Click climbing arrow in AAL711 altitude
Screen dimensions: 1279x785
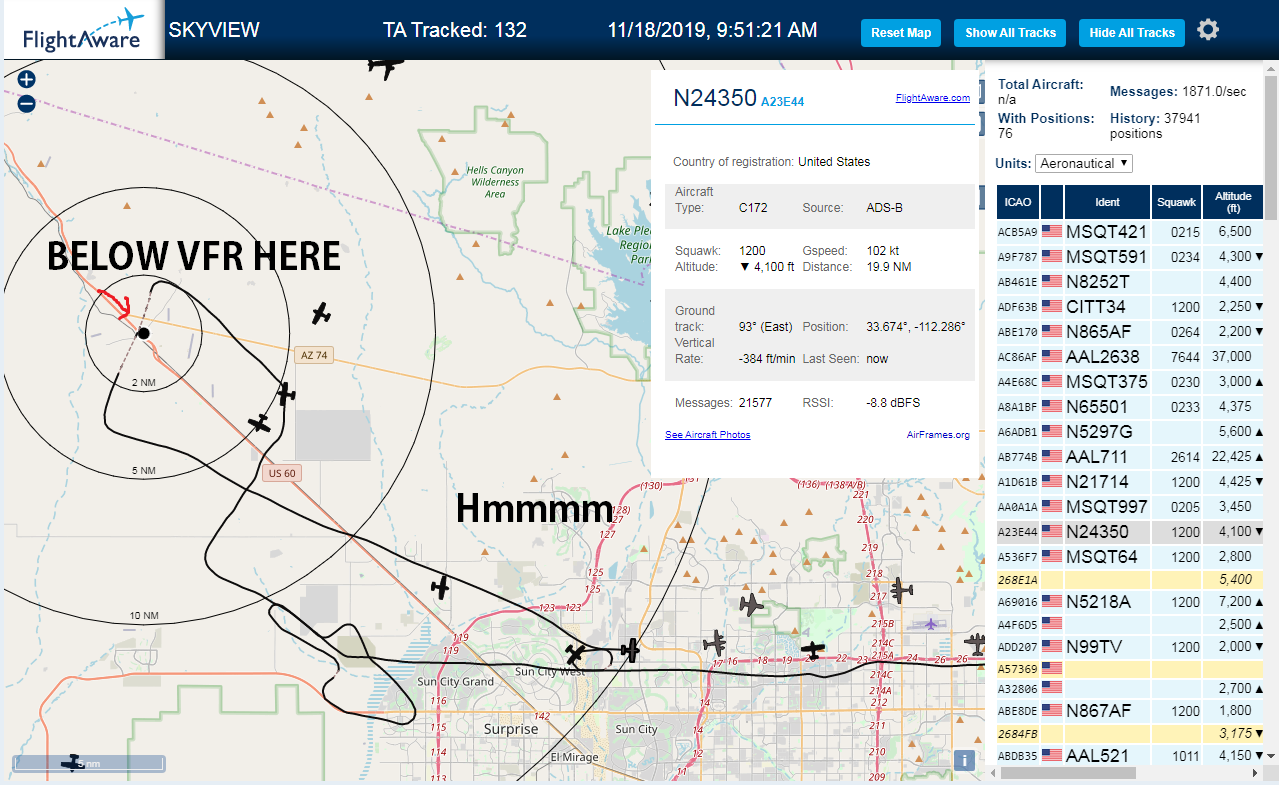1259,457
